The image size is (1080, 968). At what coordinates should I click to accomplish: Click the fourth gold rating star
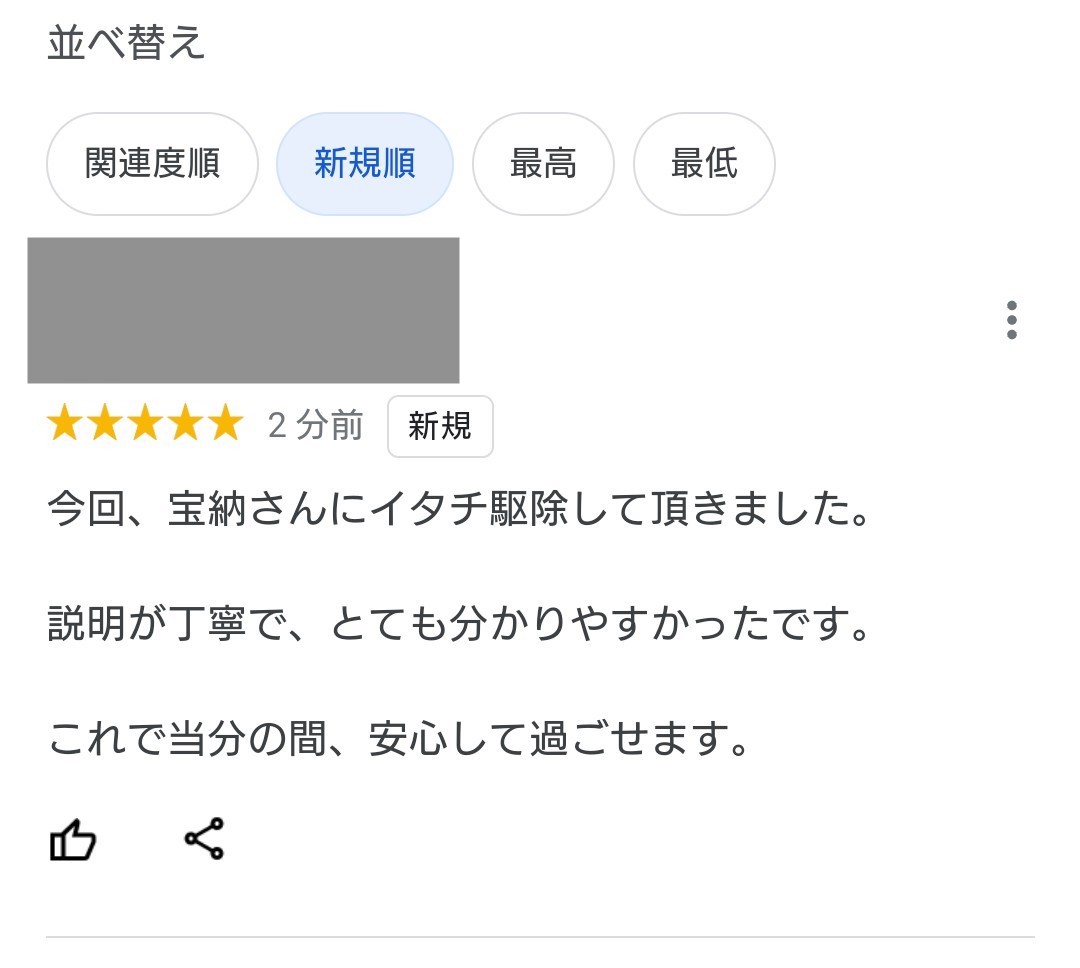(x=185, y=424)
